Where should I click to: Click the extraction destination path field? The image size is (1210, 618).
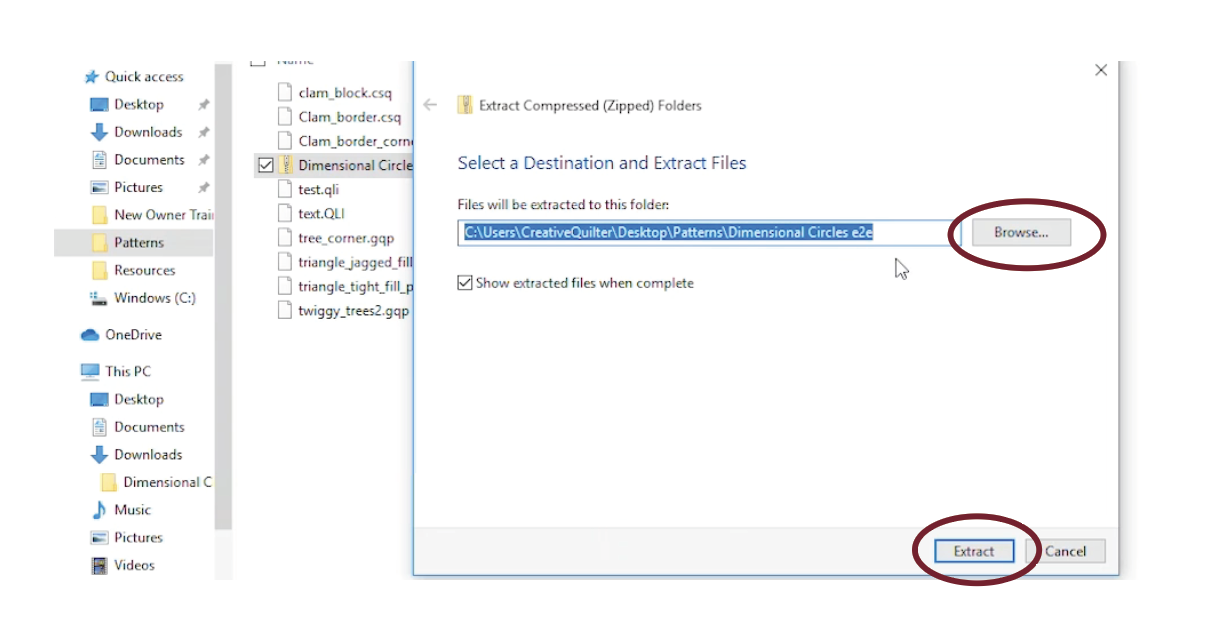[x=700, y=231]
